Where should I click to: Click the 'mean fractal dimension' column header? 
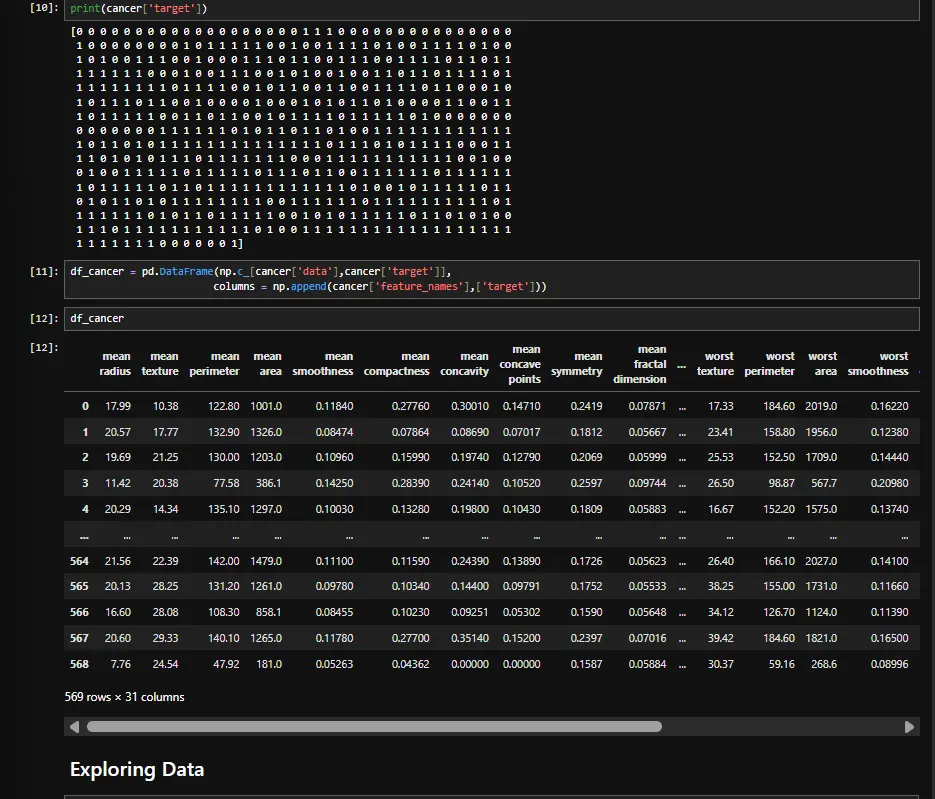coord(640,364)
